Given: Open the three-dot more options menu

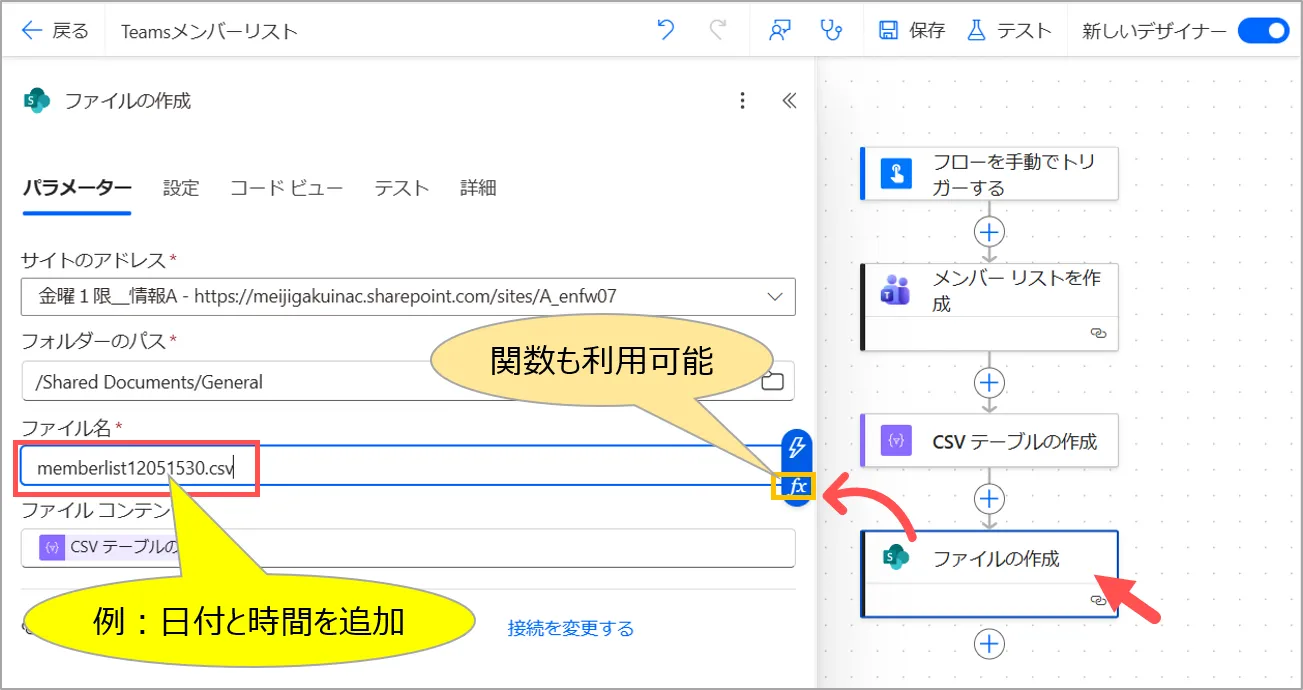Looking at the screenshot, I should point(742,100).
